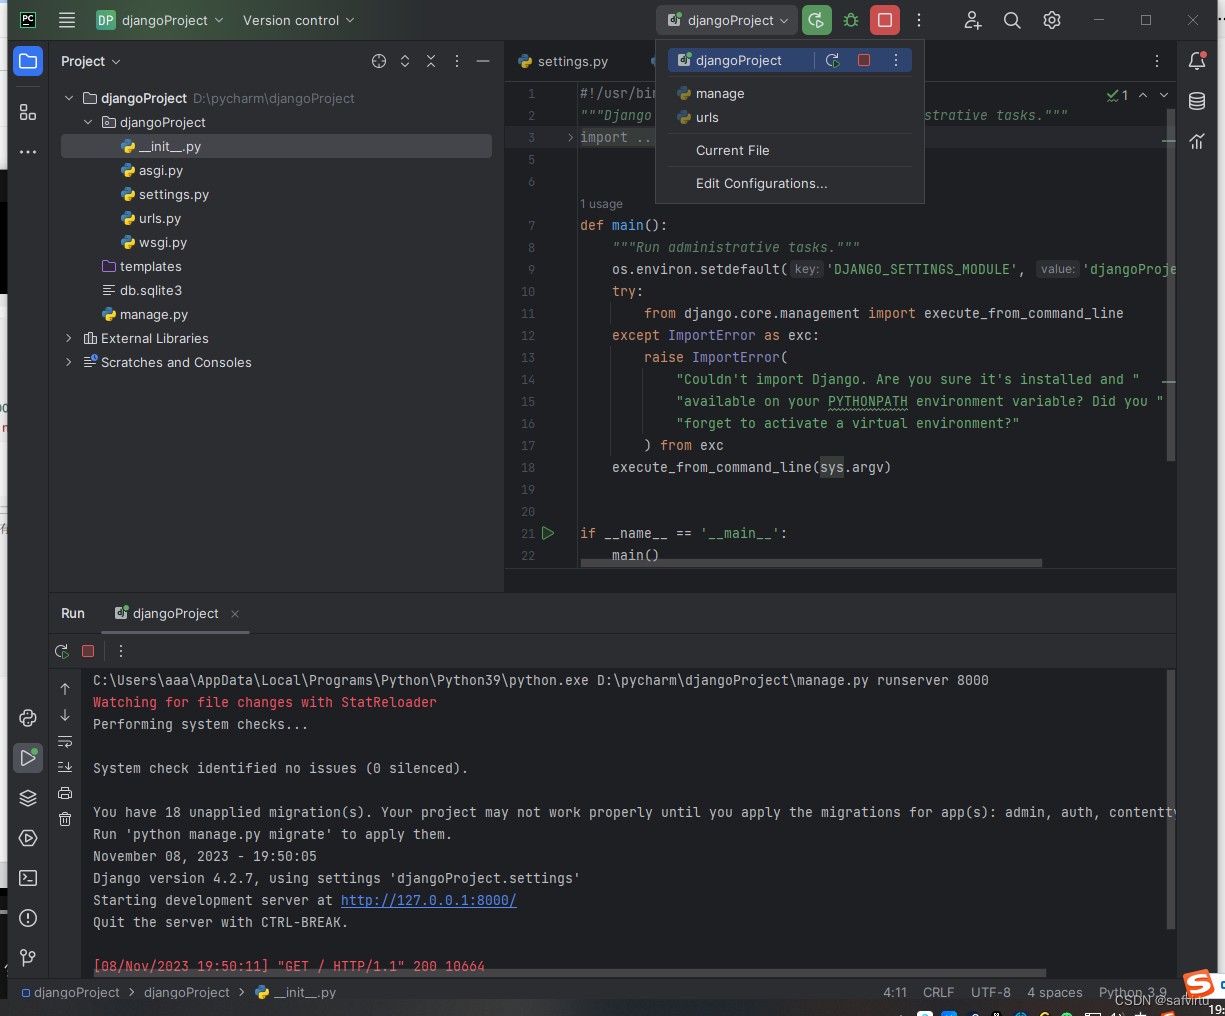Screen dimensions: 1225x1016
Task: Collapse the inner djangoProject package
Action: tap(88, 122)
